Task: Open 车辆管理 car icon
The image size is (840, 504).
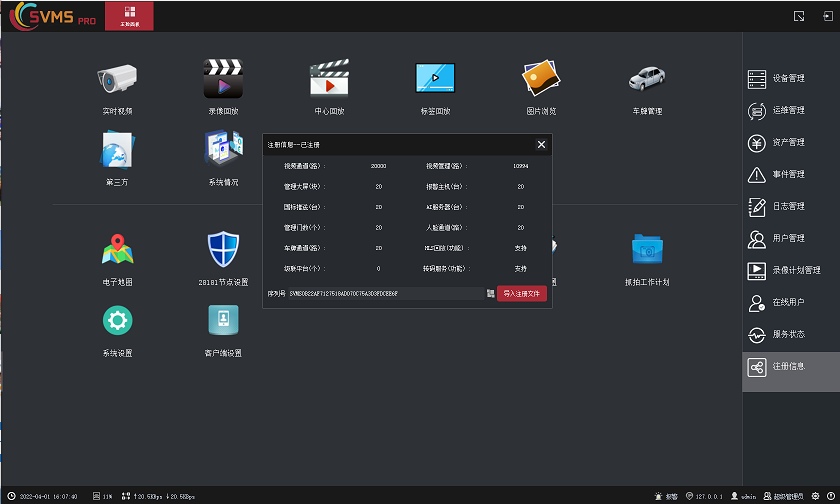Action: 647,80
